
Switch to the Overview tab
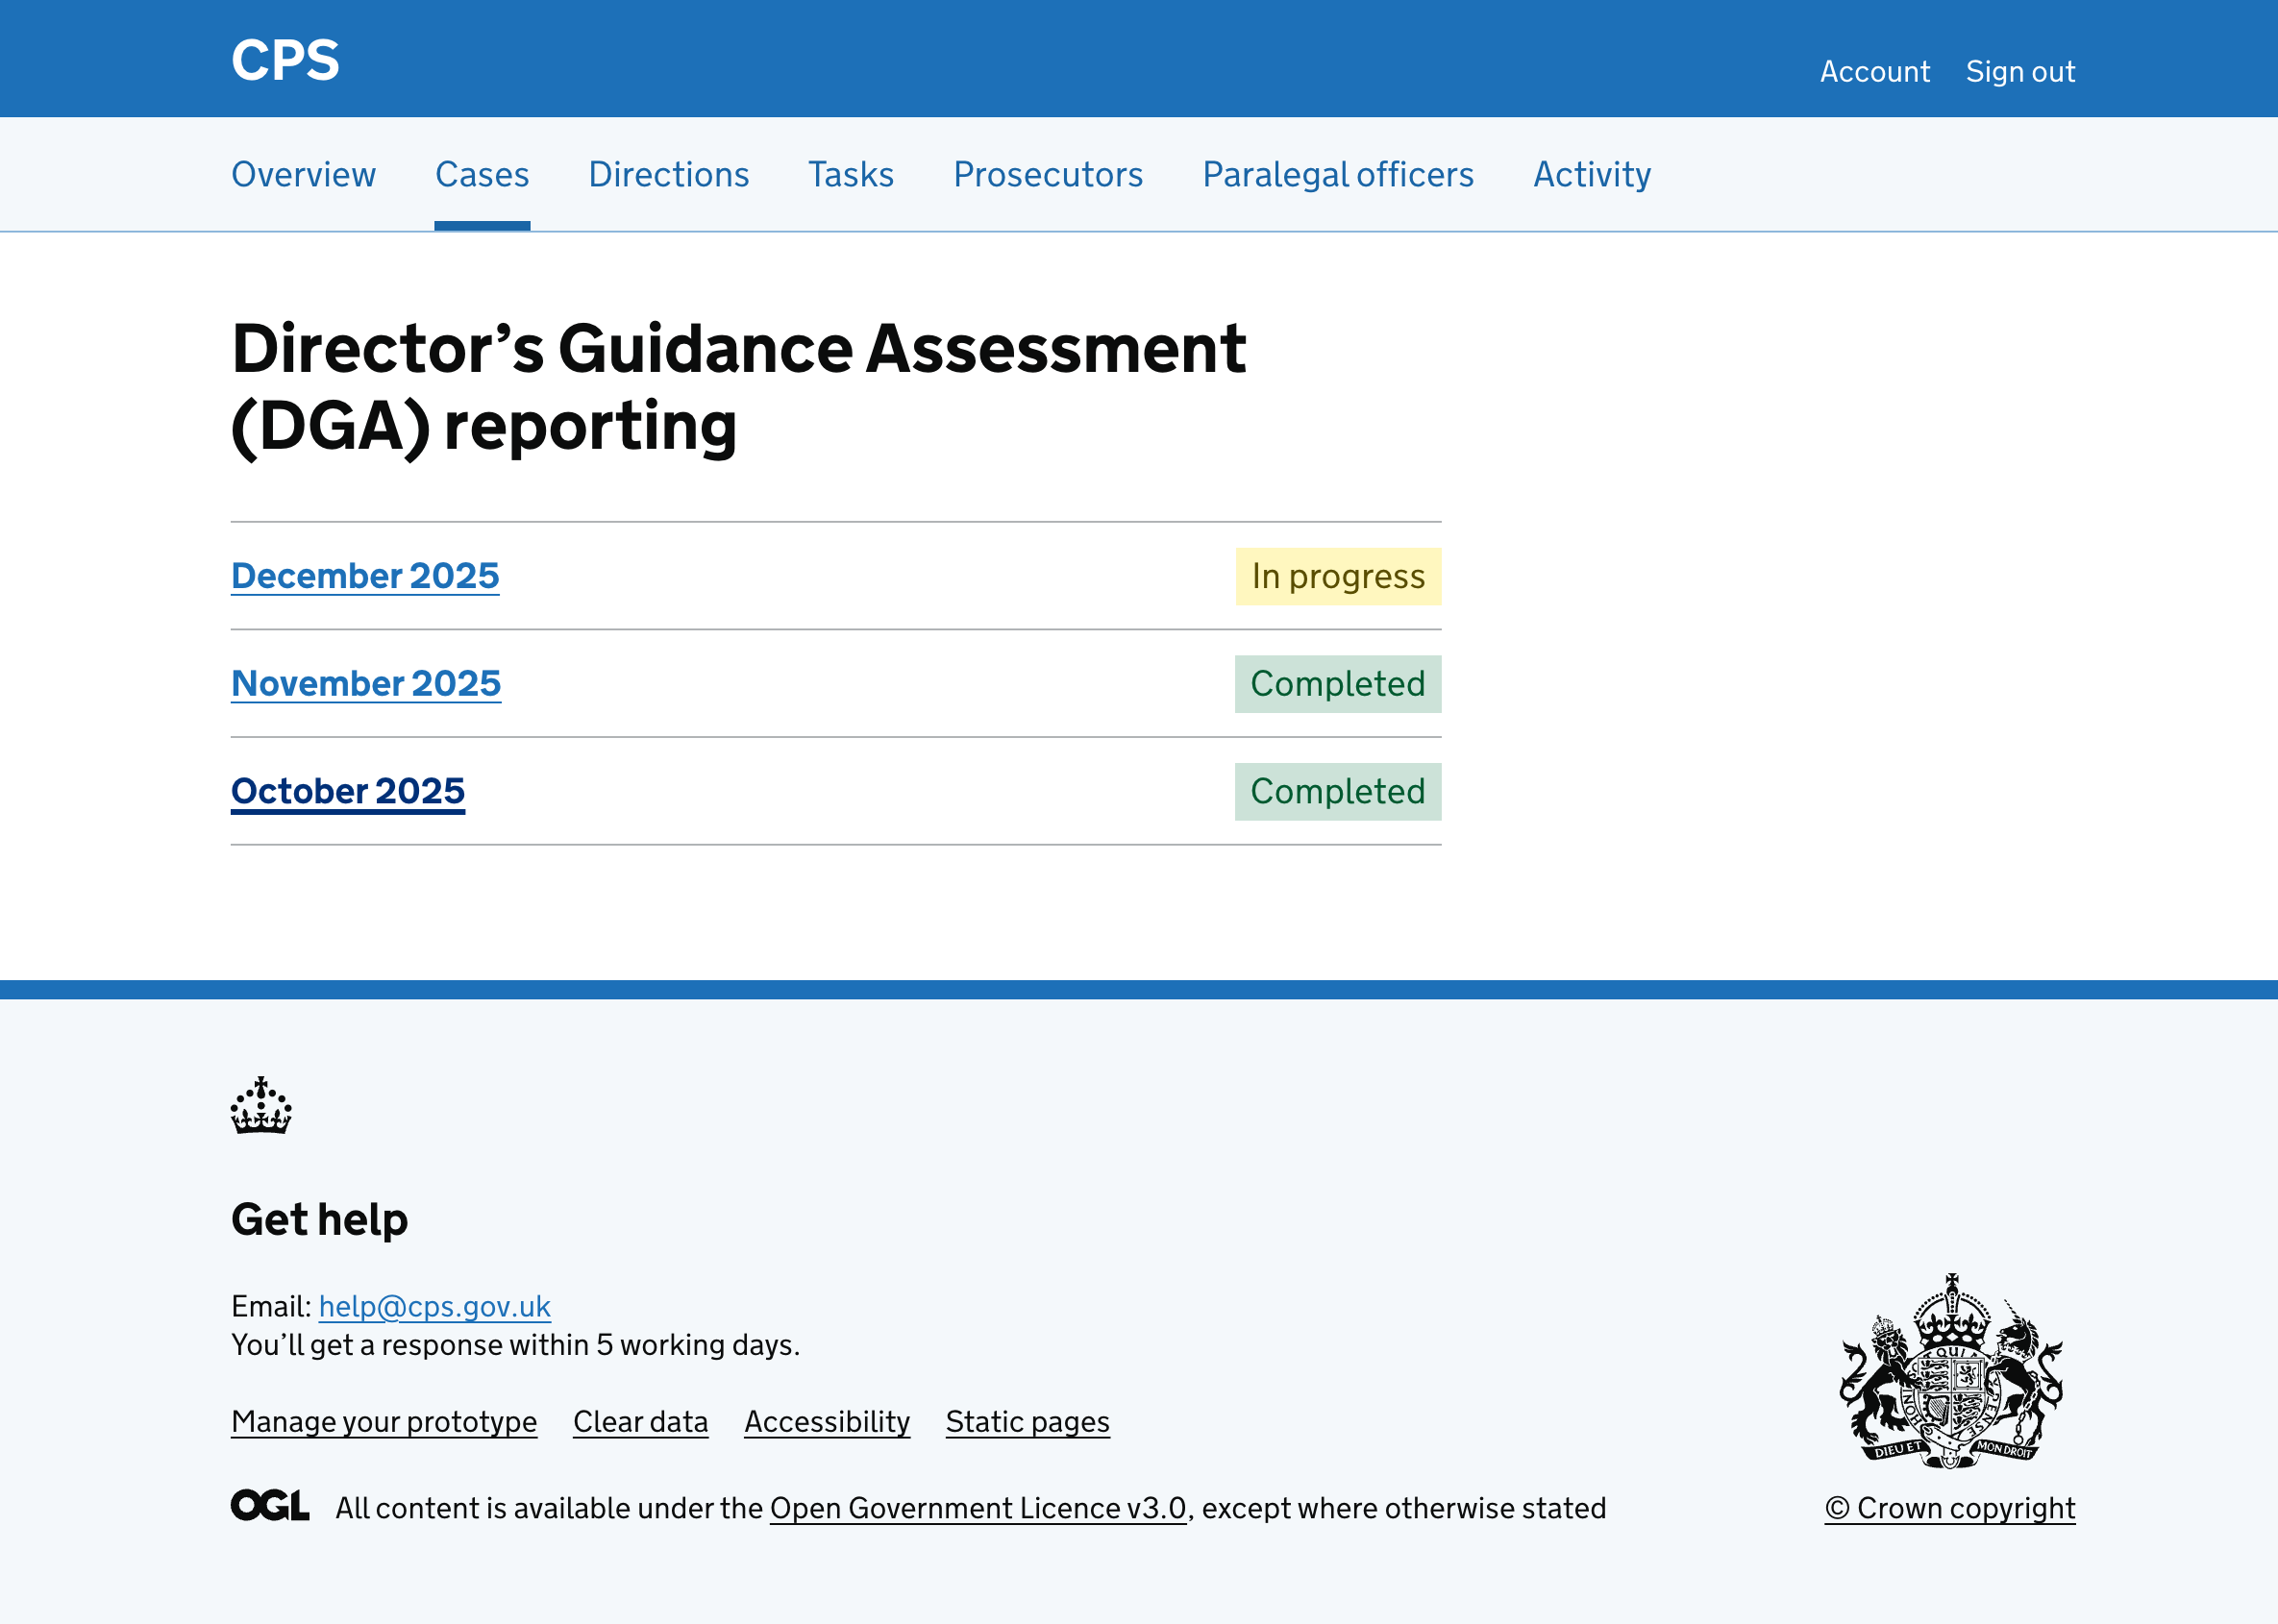(x=303, y=174)
